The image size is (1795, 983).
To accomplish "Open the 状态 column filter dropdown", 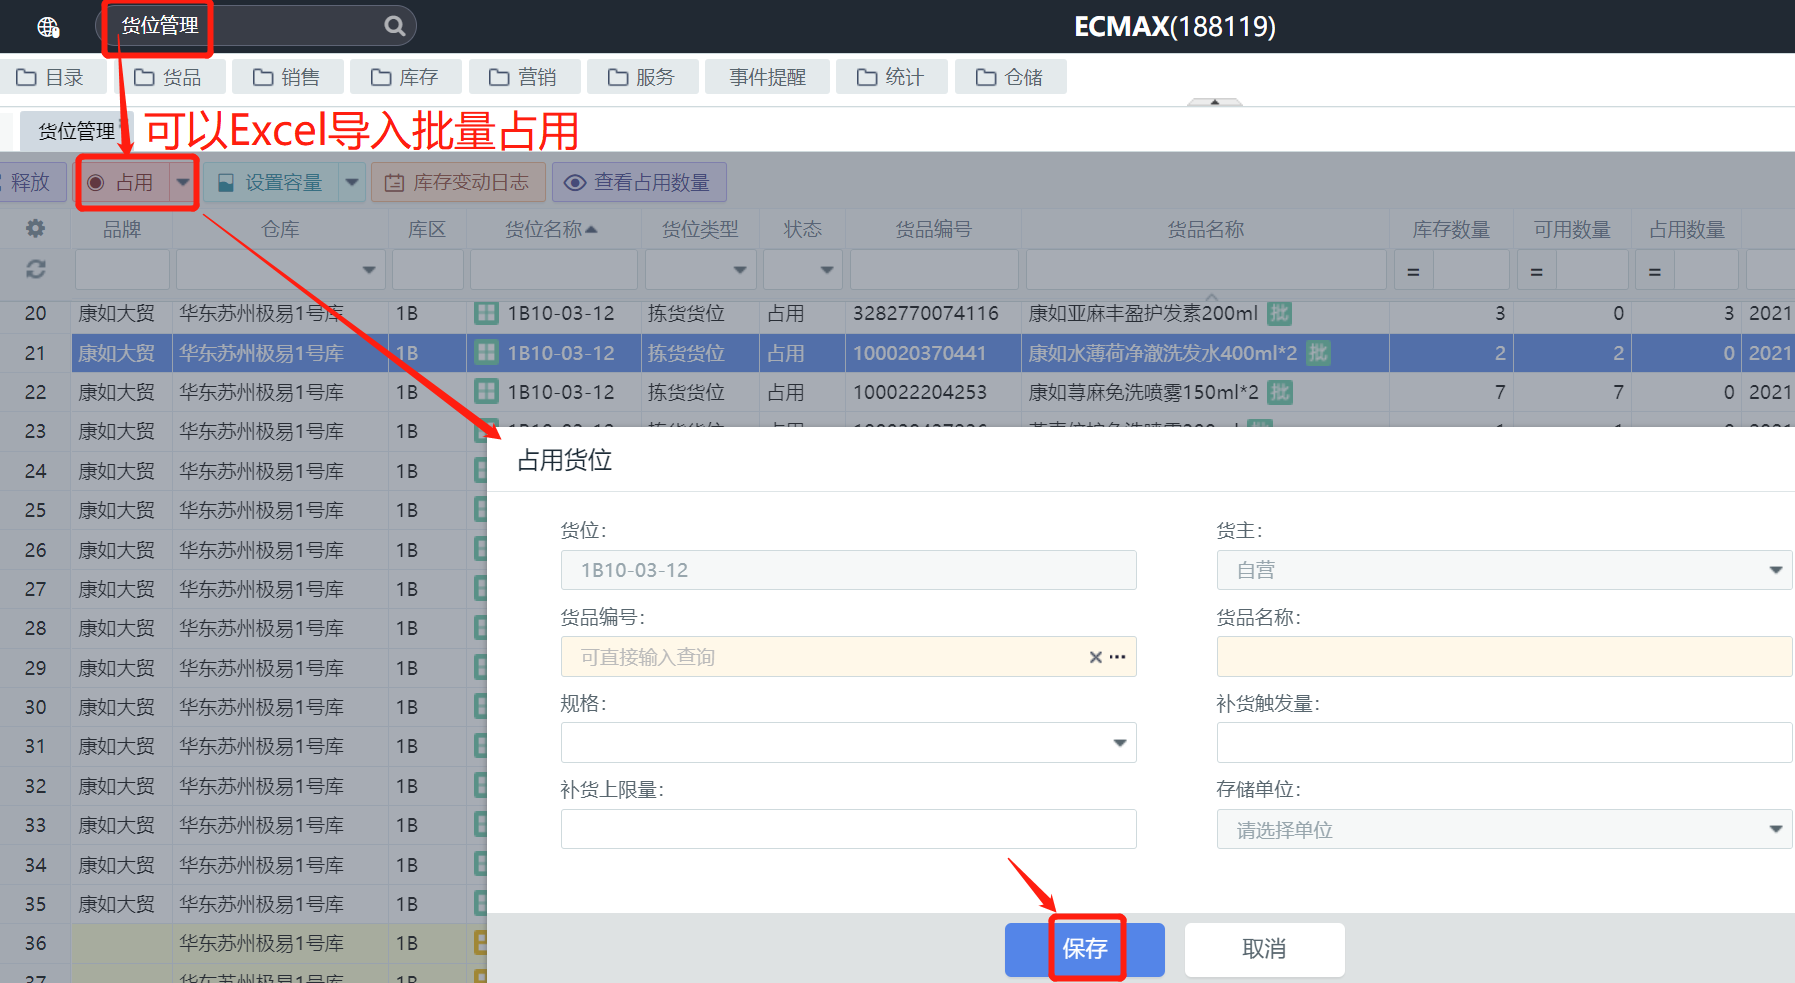I will [827, 270].
